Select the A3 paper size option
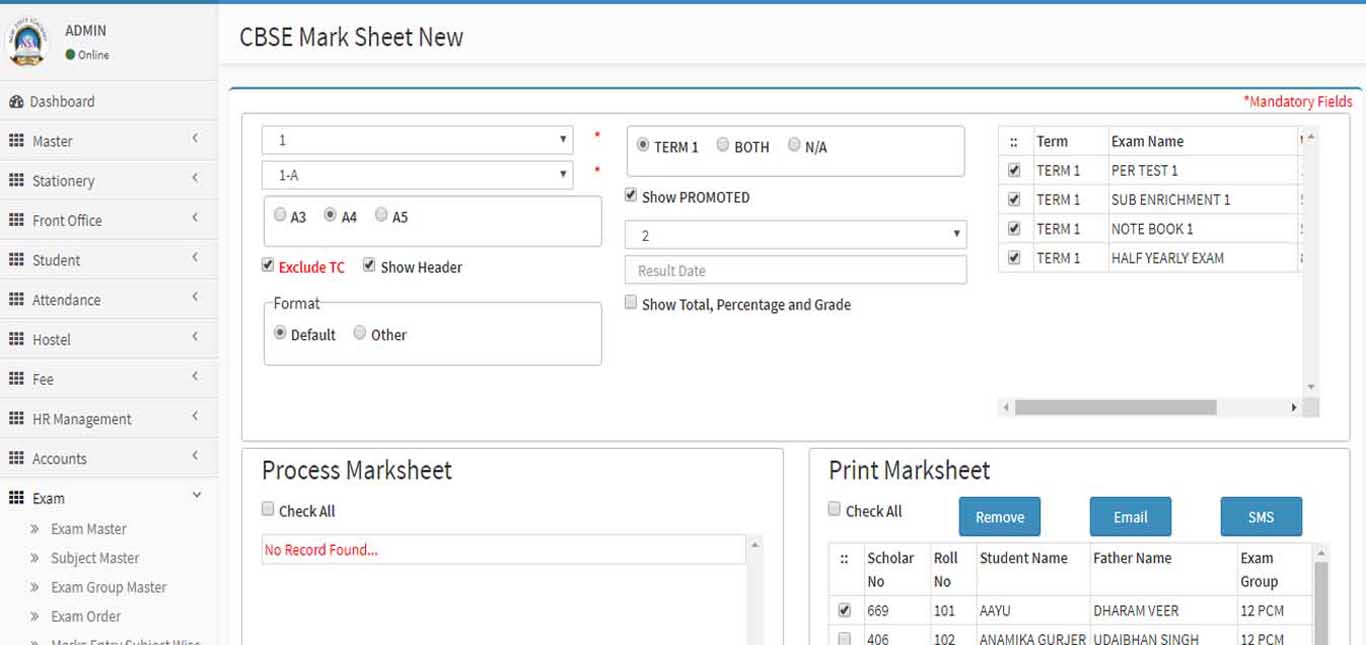1366x645 pixels. tap(280, 215)
